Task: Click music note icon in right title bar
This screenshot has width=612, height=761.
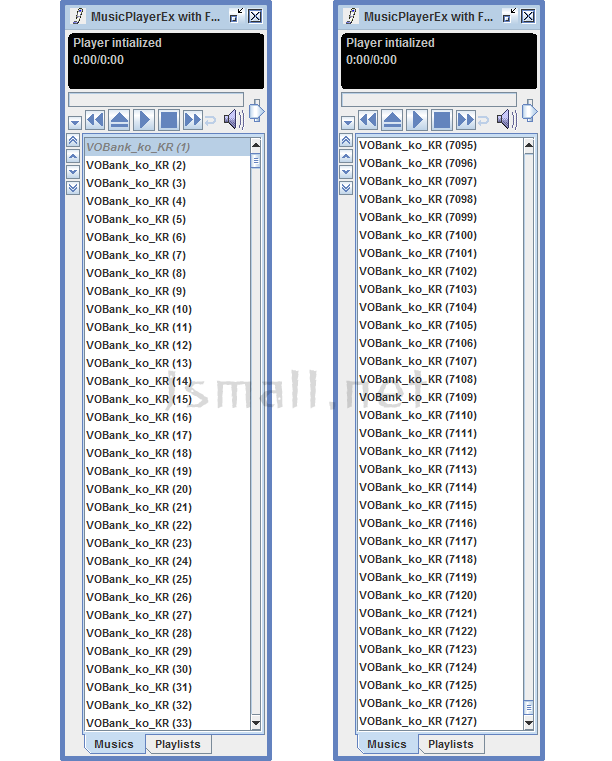Action: point(350,16)
